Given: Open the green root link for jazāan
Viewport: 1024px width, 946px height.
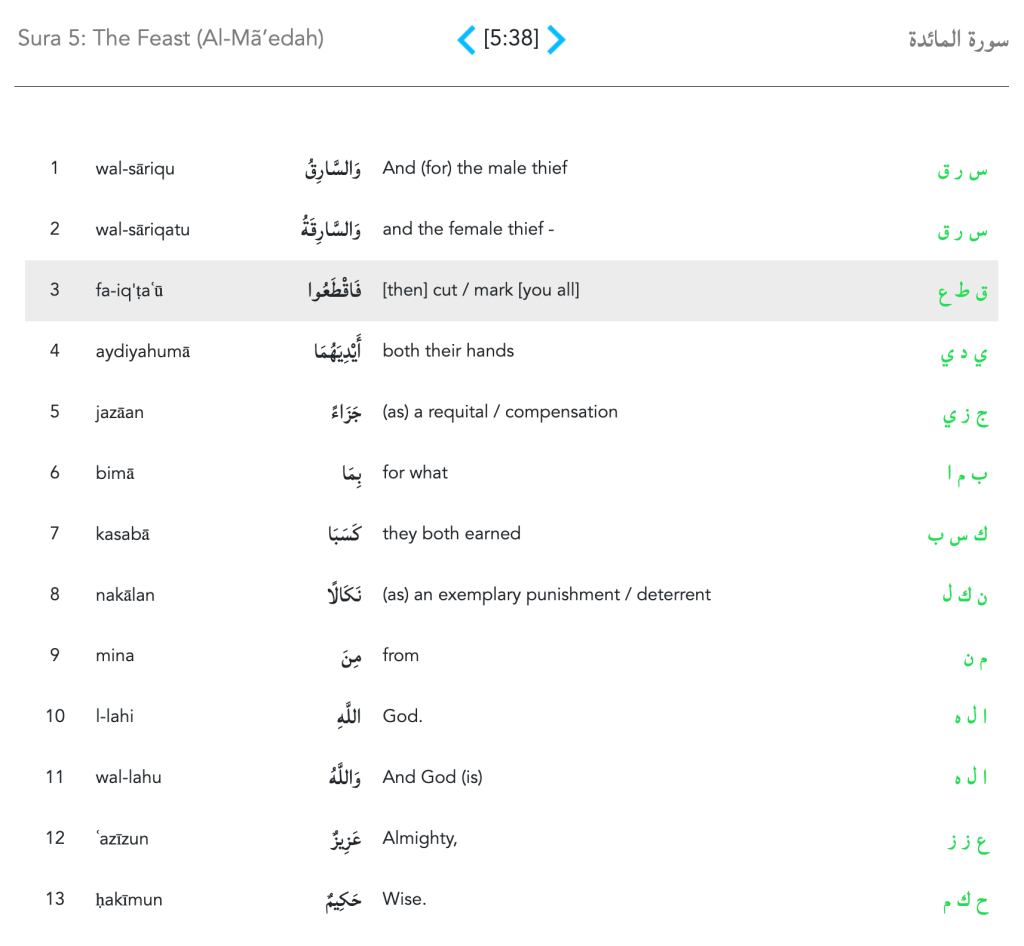Looking at the screenshot, I should coord(965,416).
